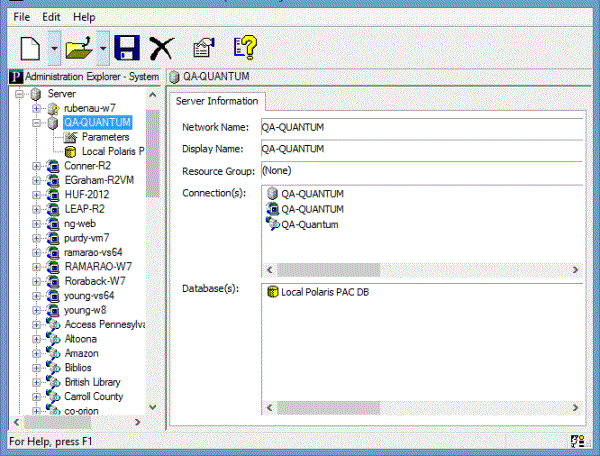
Task: Select Local Polaris PAC DB database icon
Action: click(x=272, y=292)
